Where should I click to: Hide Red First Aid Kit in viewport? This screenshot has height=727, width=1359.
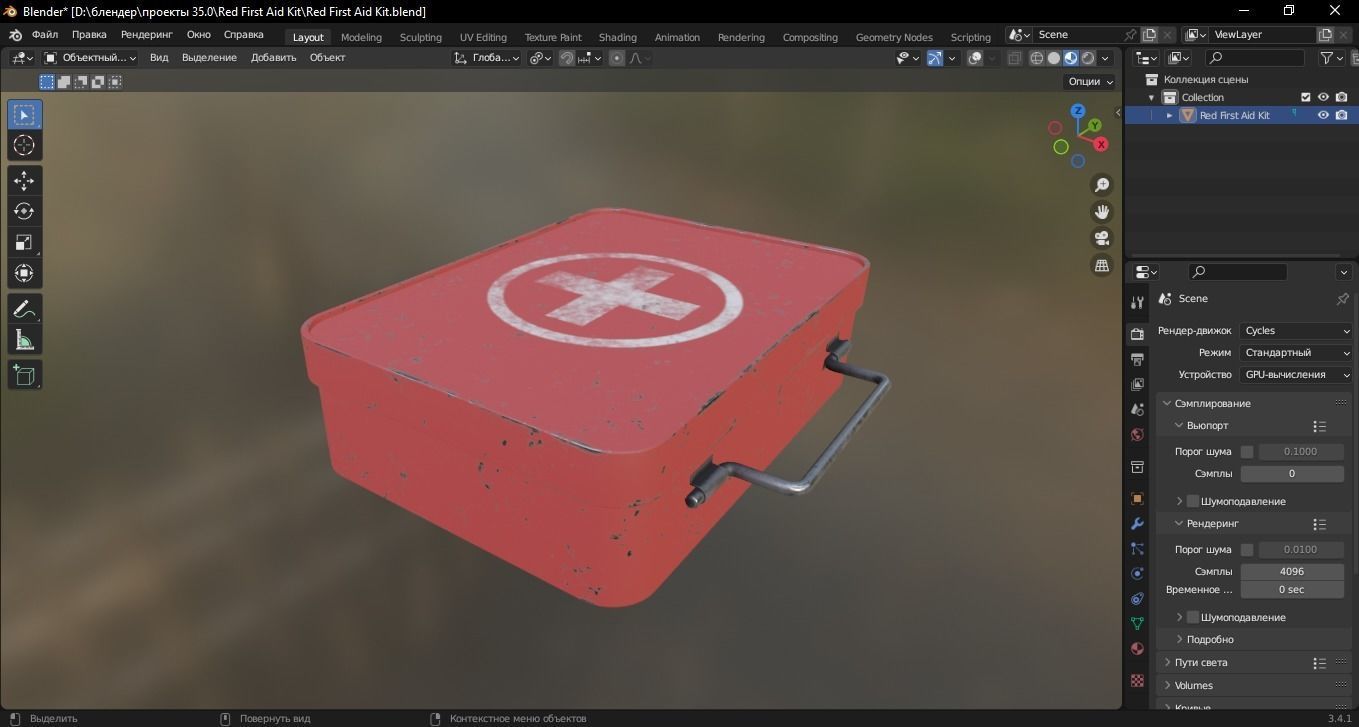click(x=1323, y=115)
